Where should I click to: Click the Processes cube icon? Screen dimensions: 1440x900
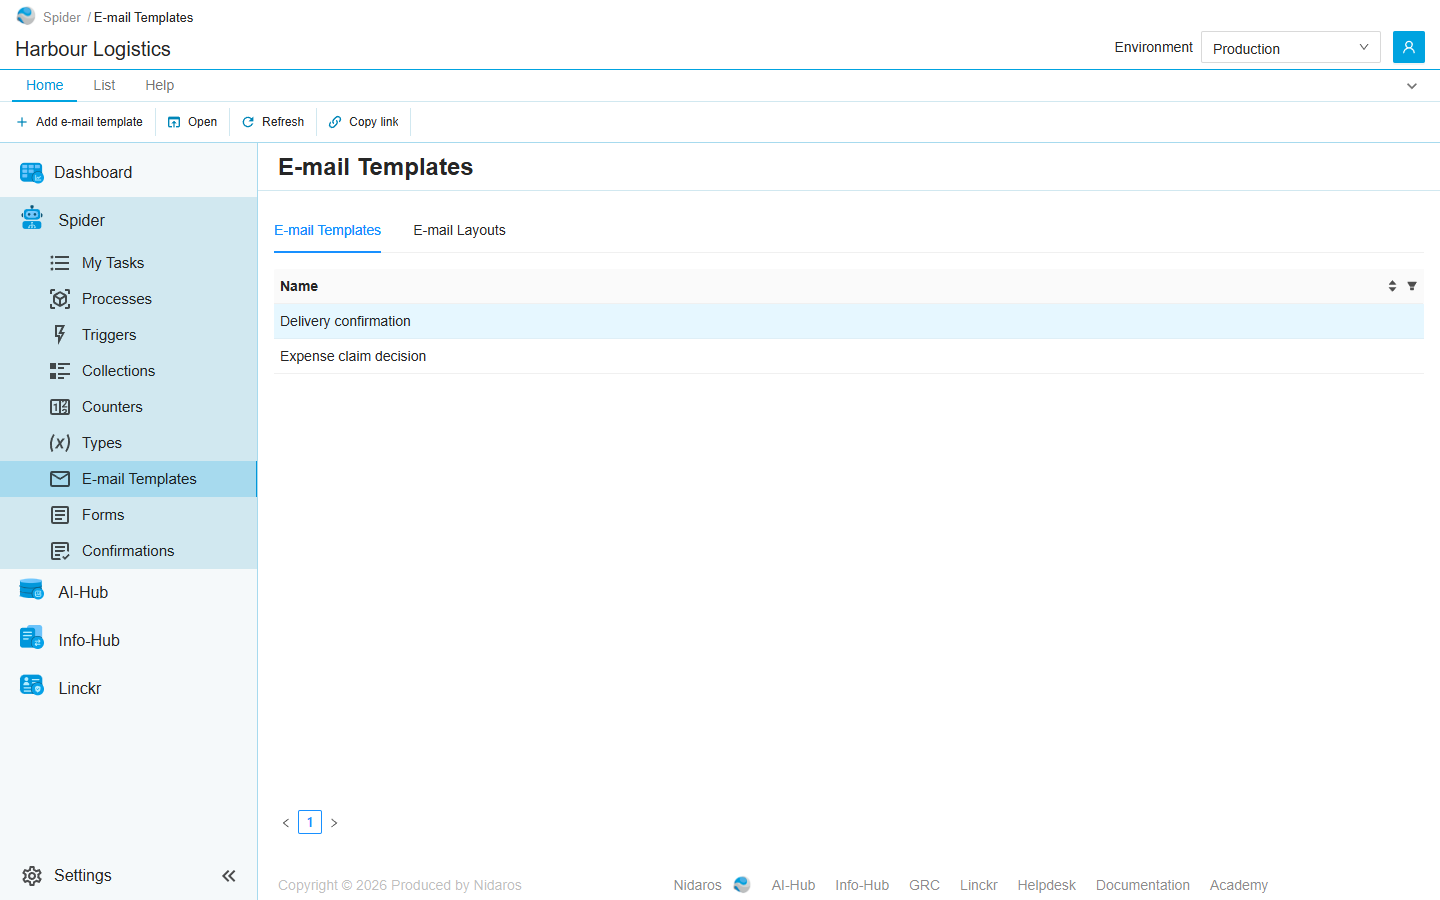[x=60, y=299]
